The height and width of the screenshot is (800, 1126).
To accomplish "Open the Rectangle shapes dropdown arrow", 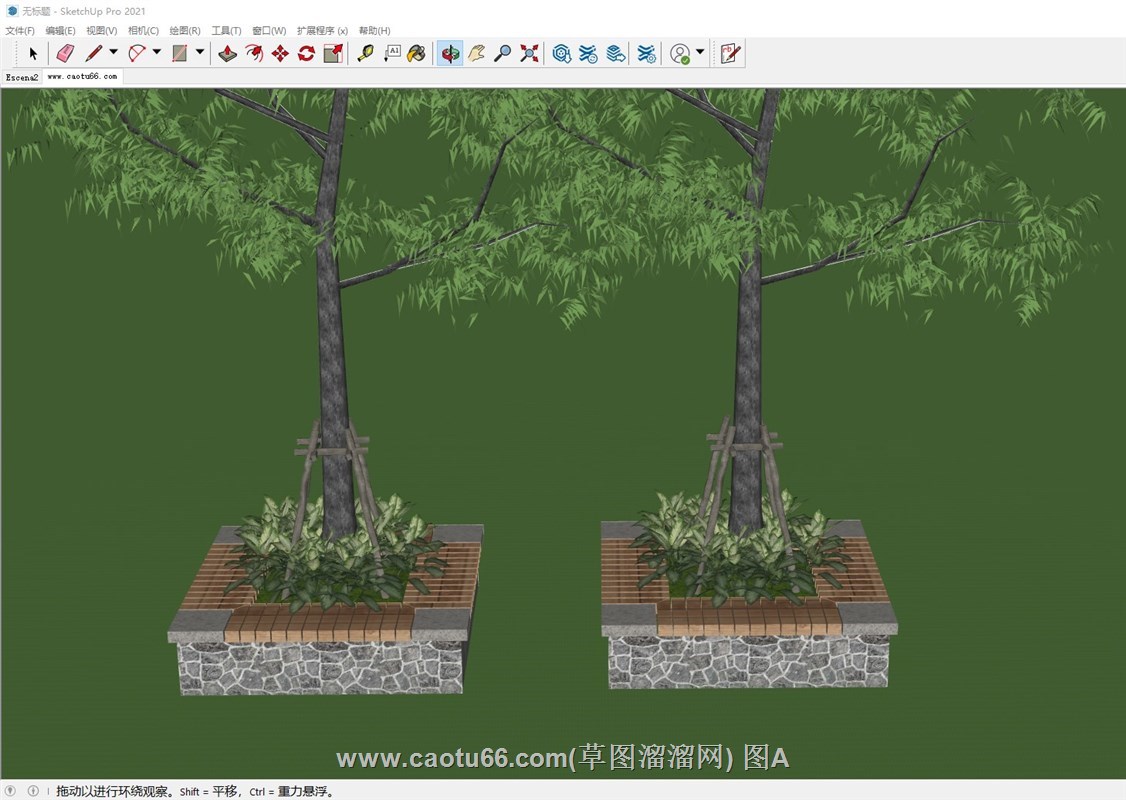I will pos(200,53).
